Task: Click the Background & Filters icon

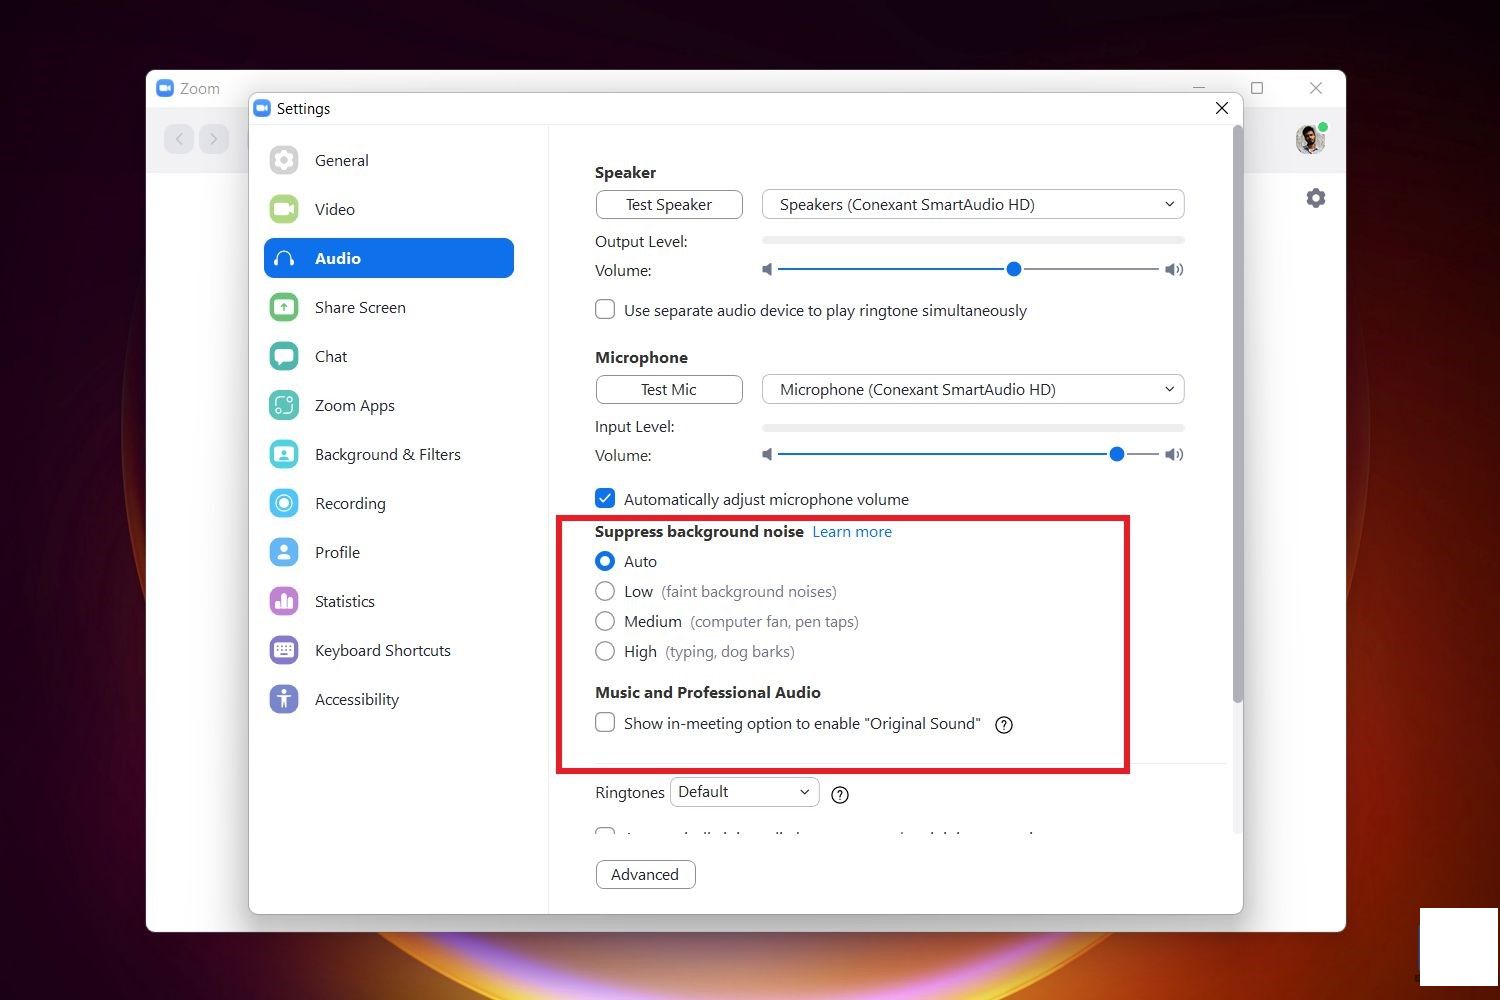Action: [284, 454]
